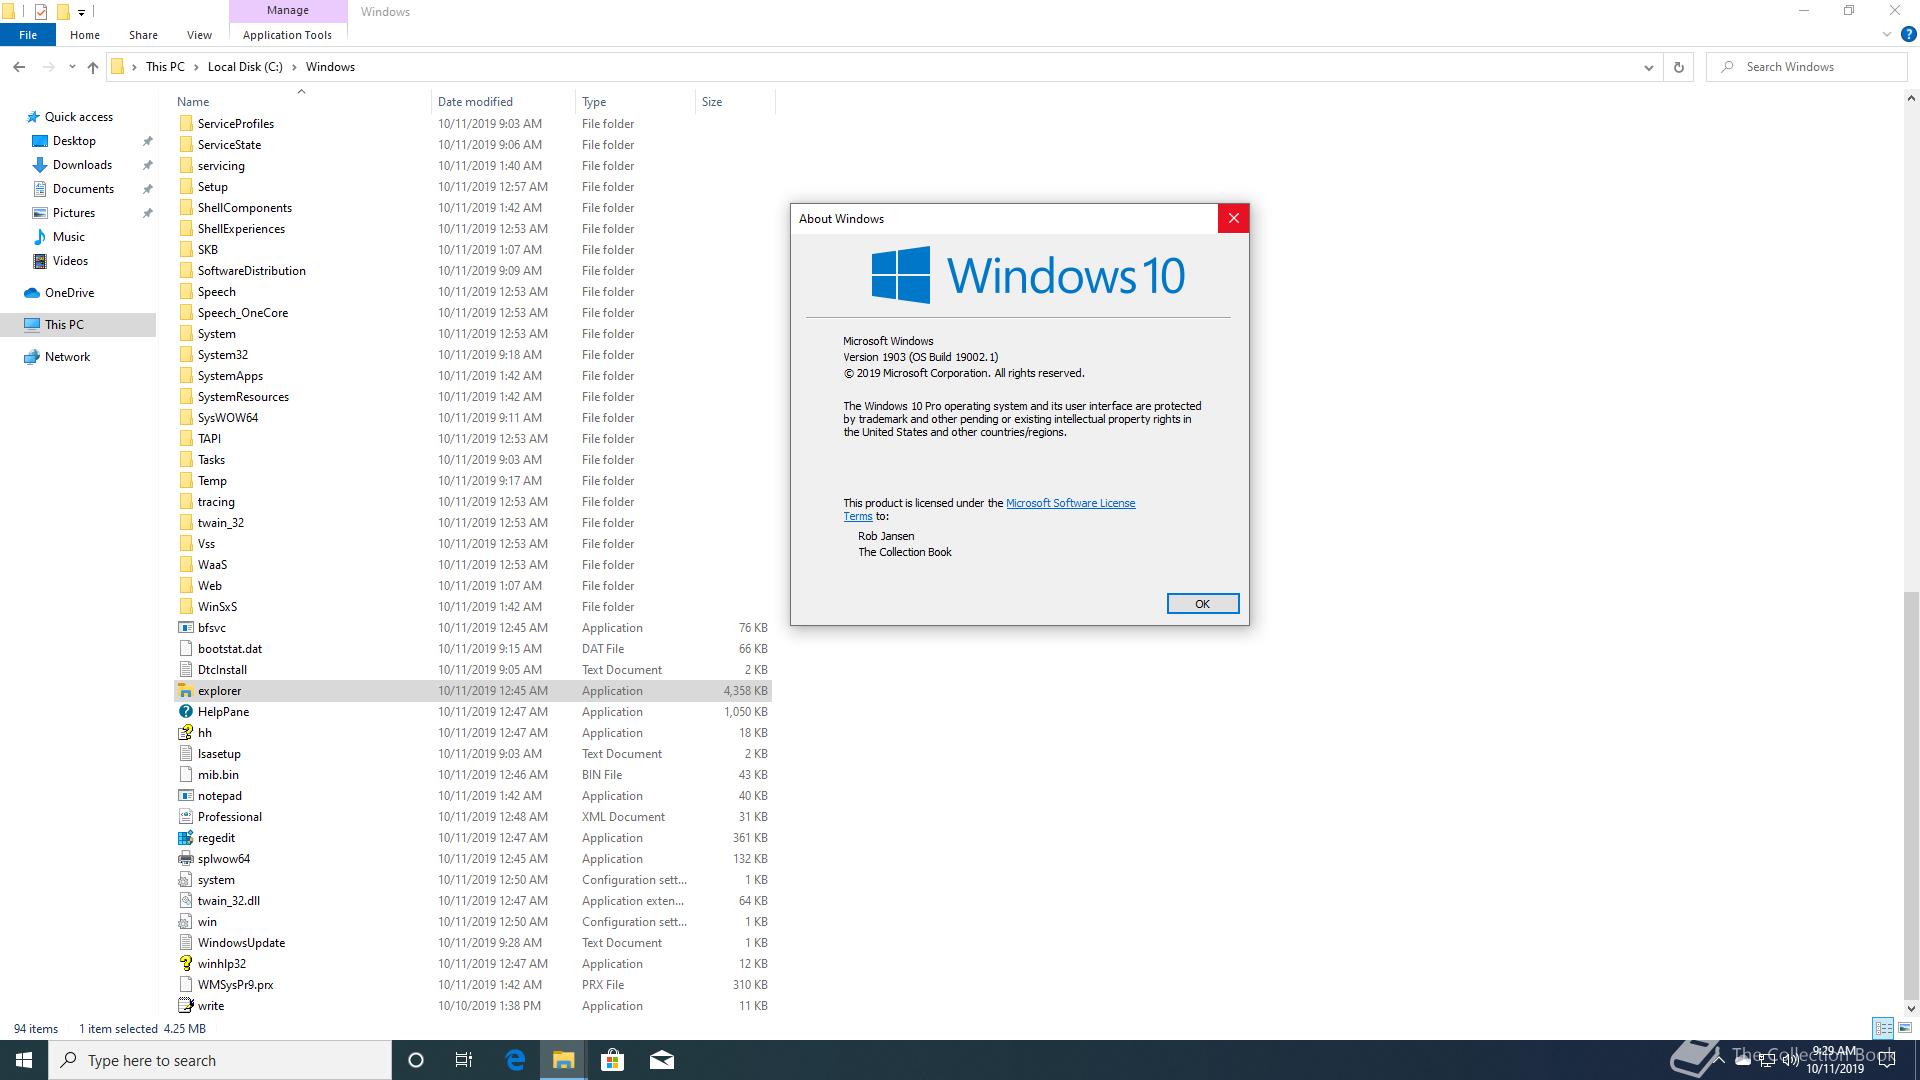1920x1080 pixels.
Task: Click OK in About Windows dialog
Action: 1202,604
